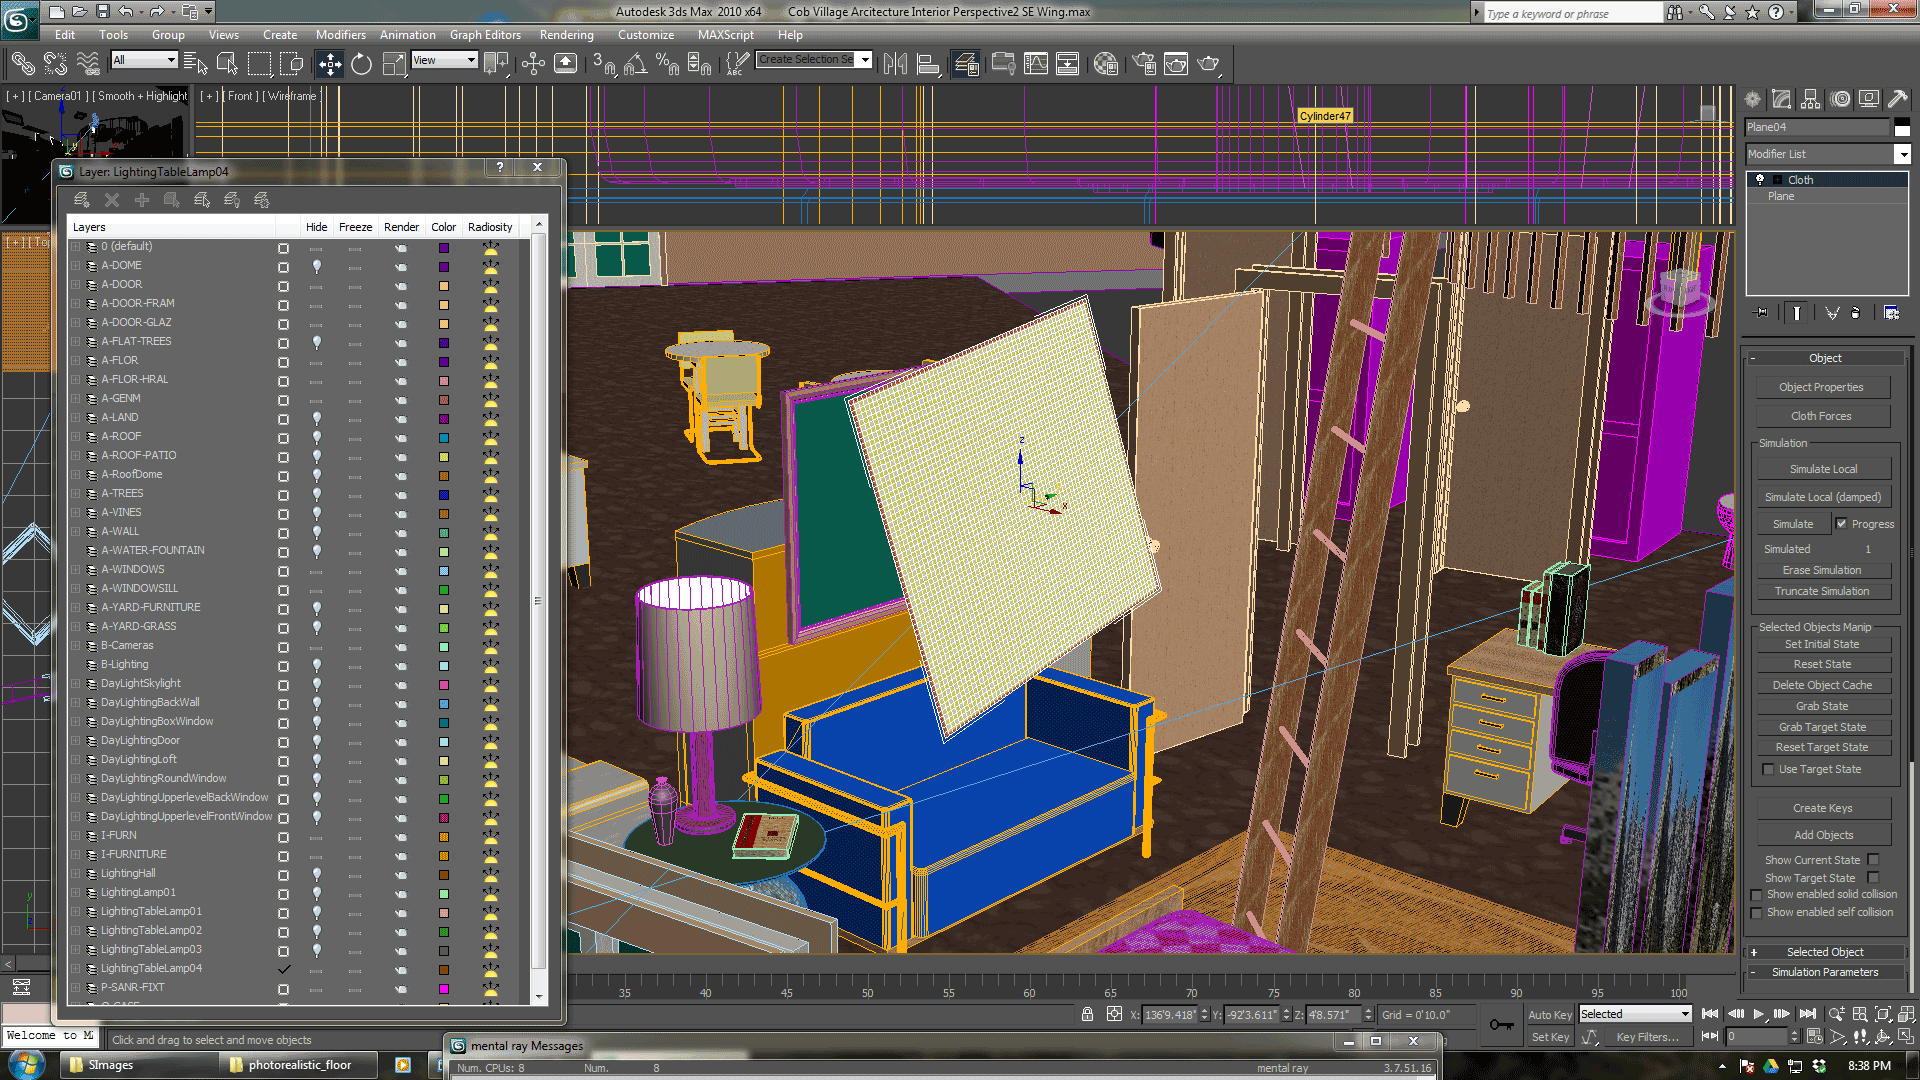Select the Select and Link tool
This screenshot has height=1080, width=1920.
22,64
